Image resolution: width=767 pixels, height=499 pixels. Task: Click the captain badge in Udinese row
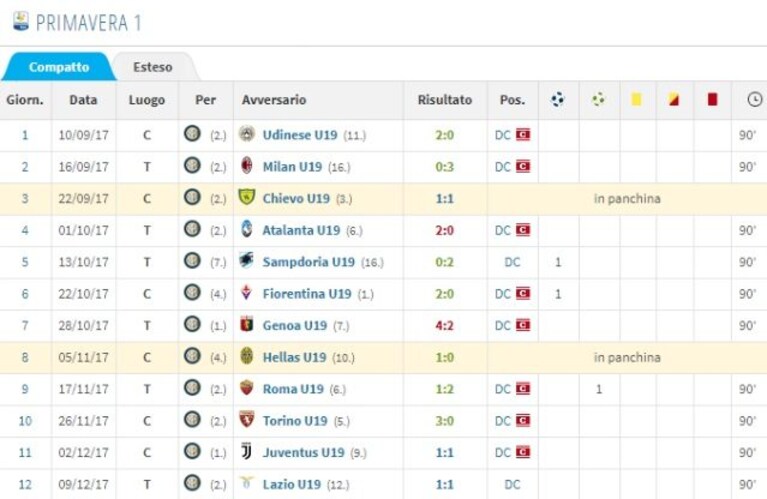523,135
